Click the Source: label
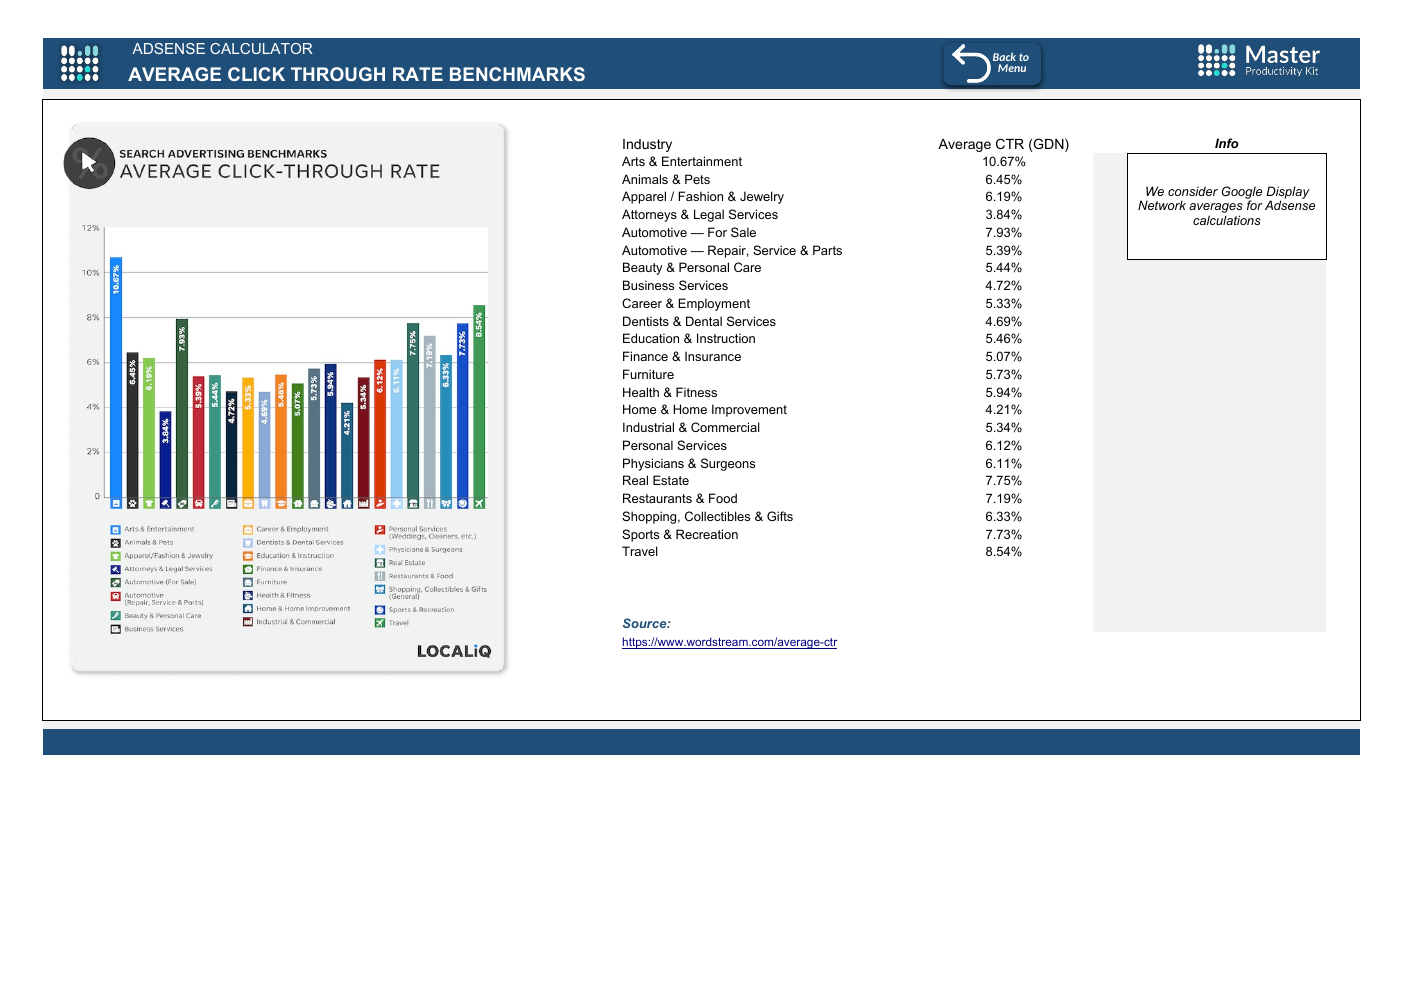1404x993 pixels. tap(646, 624)
